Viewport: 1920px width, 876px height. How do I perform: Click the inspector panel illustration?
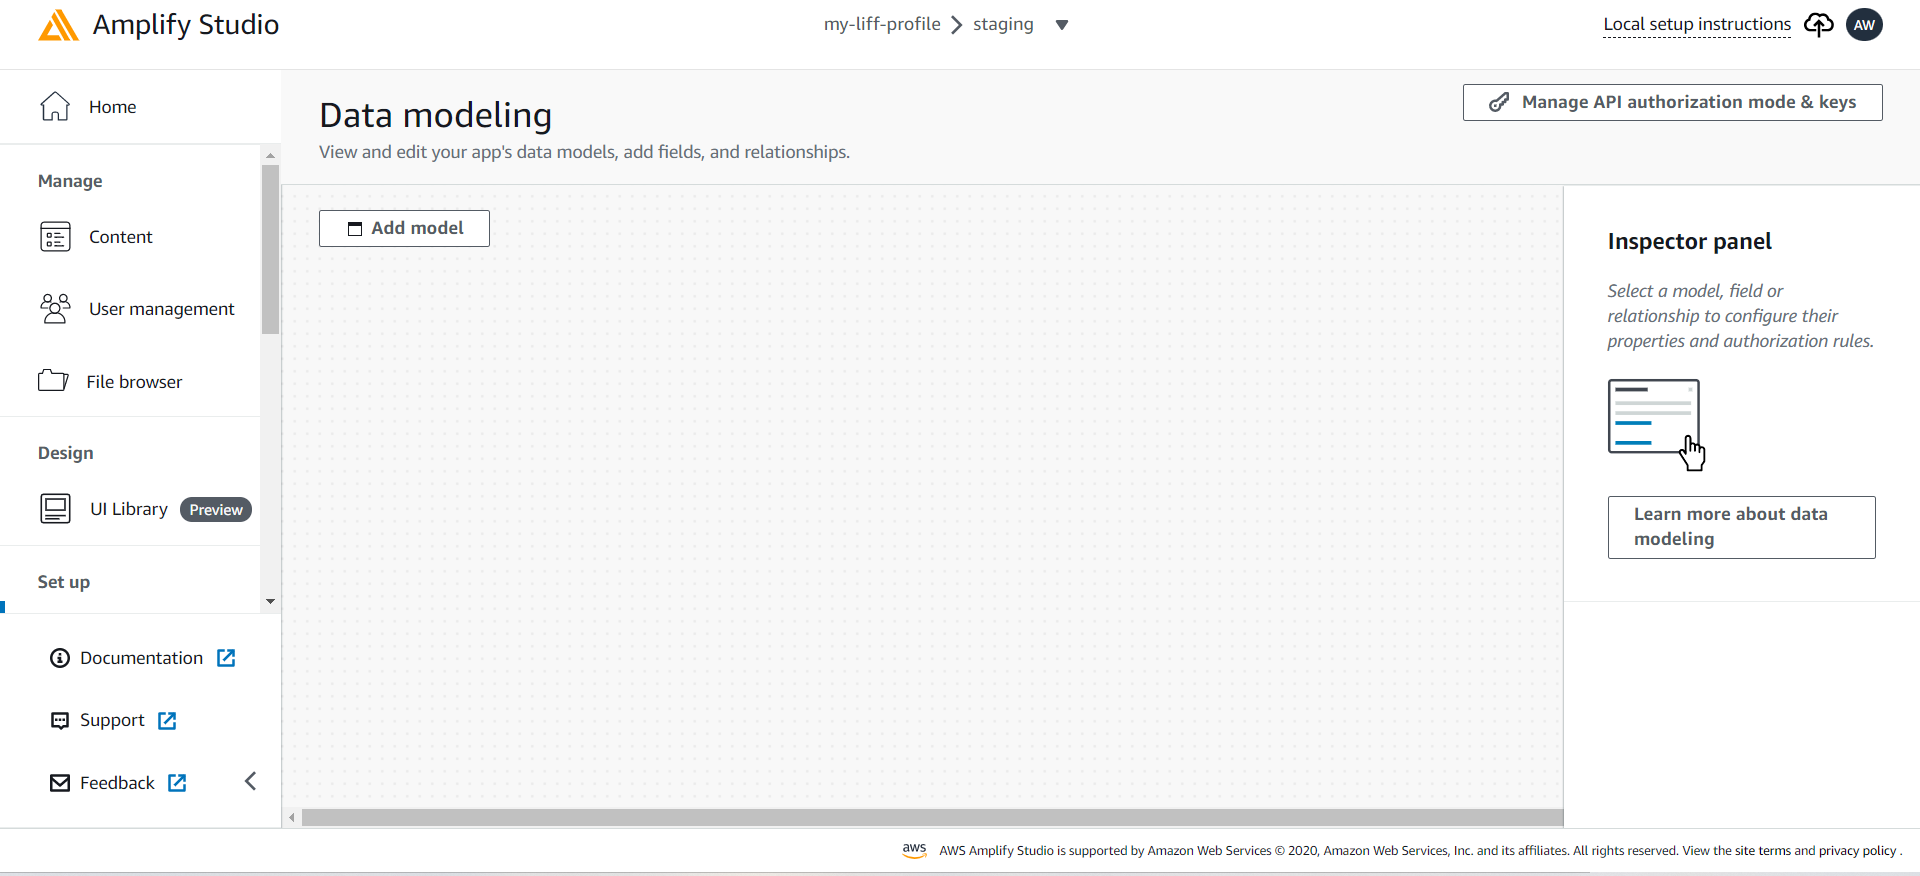pyautogui.click(x=1656, y=425)
